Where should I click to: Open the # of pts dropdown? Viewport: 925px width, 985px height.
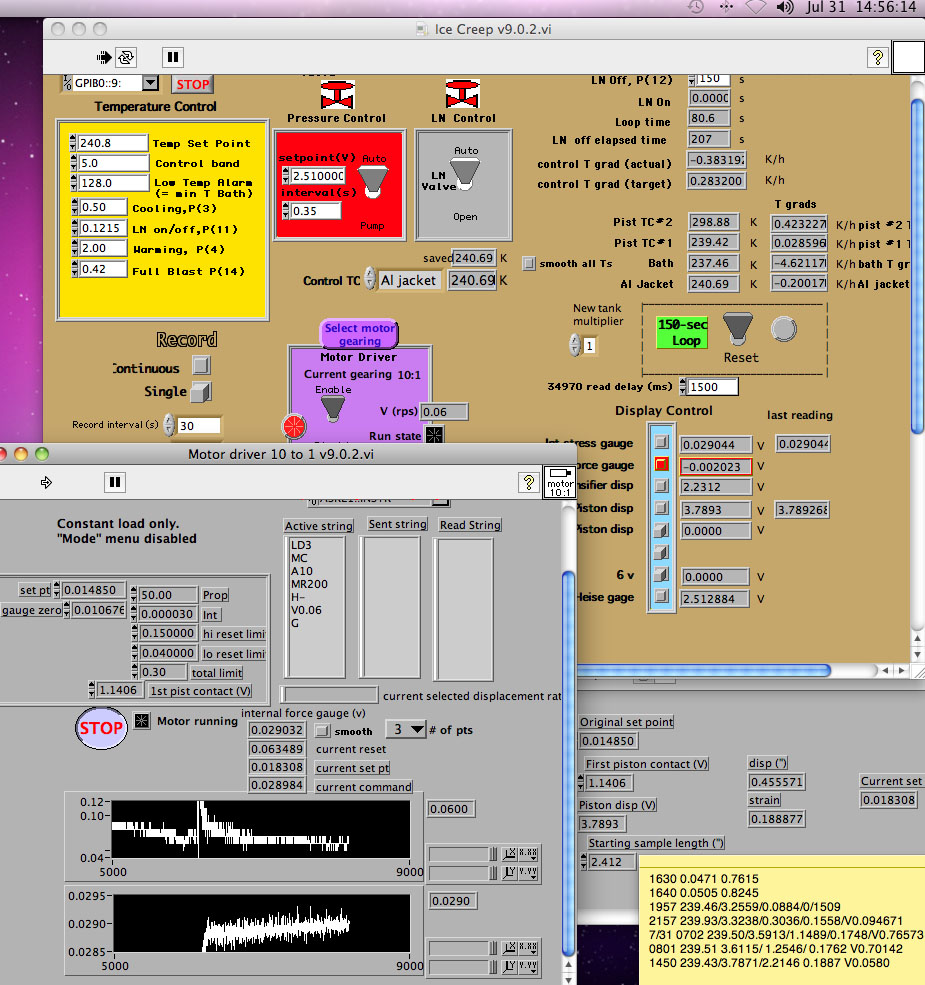(406, 730)
